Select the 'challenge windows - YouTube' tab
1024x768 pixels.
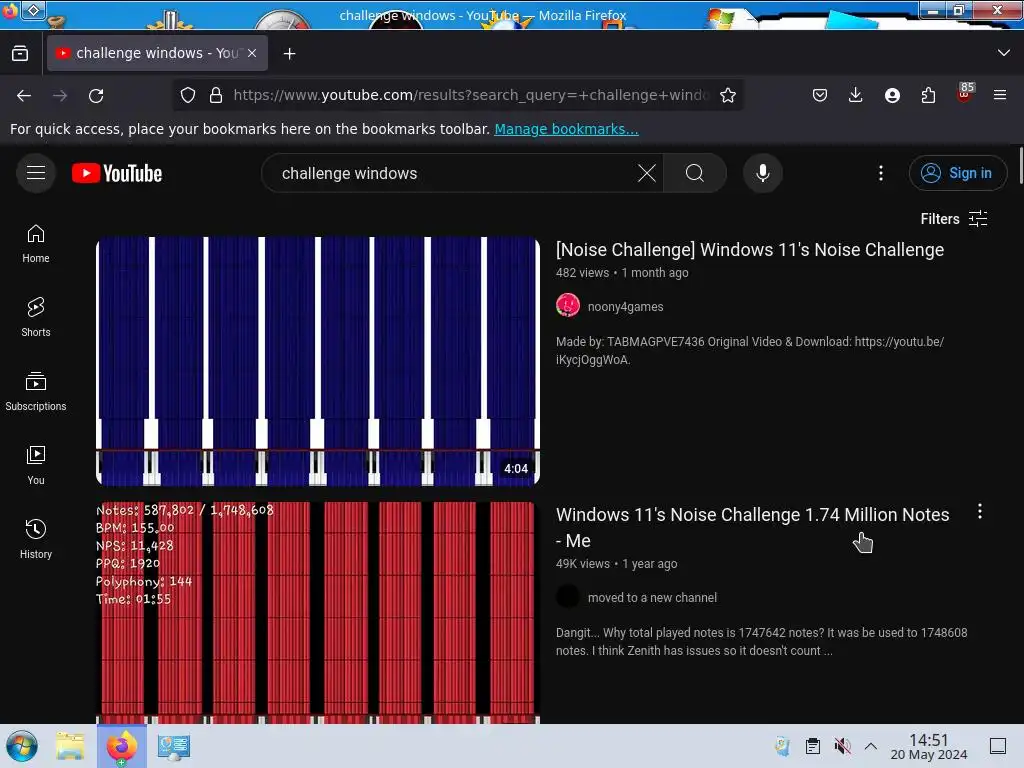click(157, 53)
